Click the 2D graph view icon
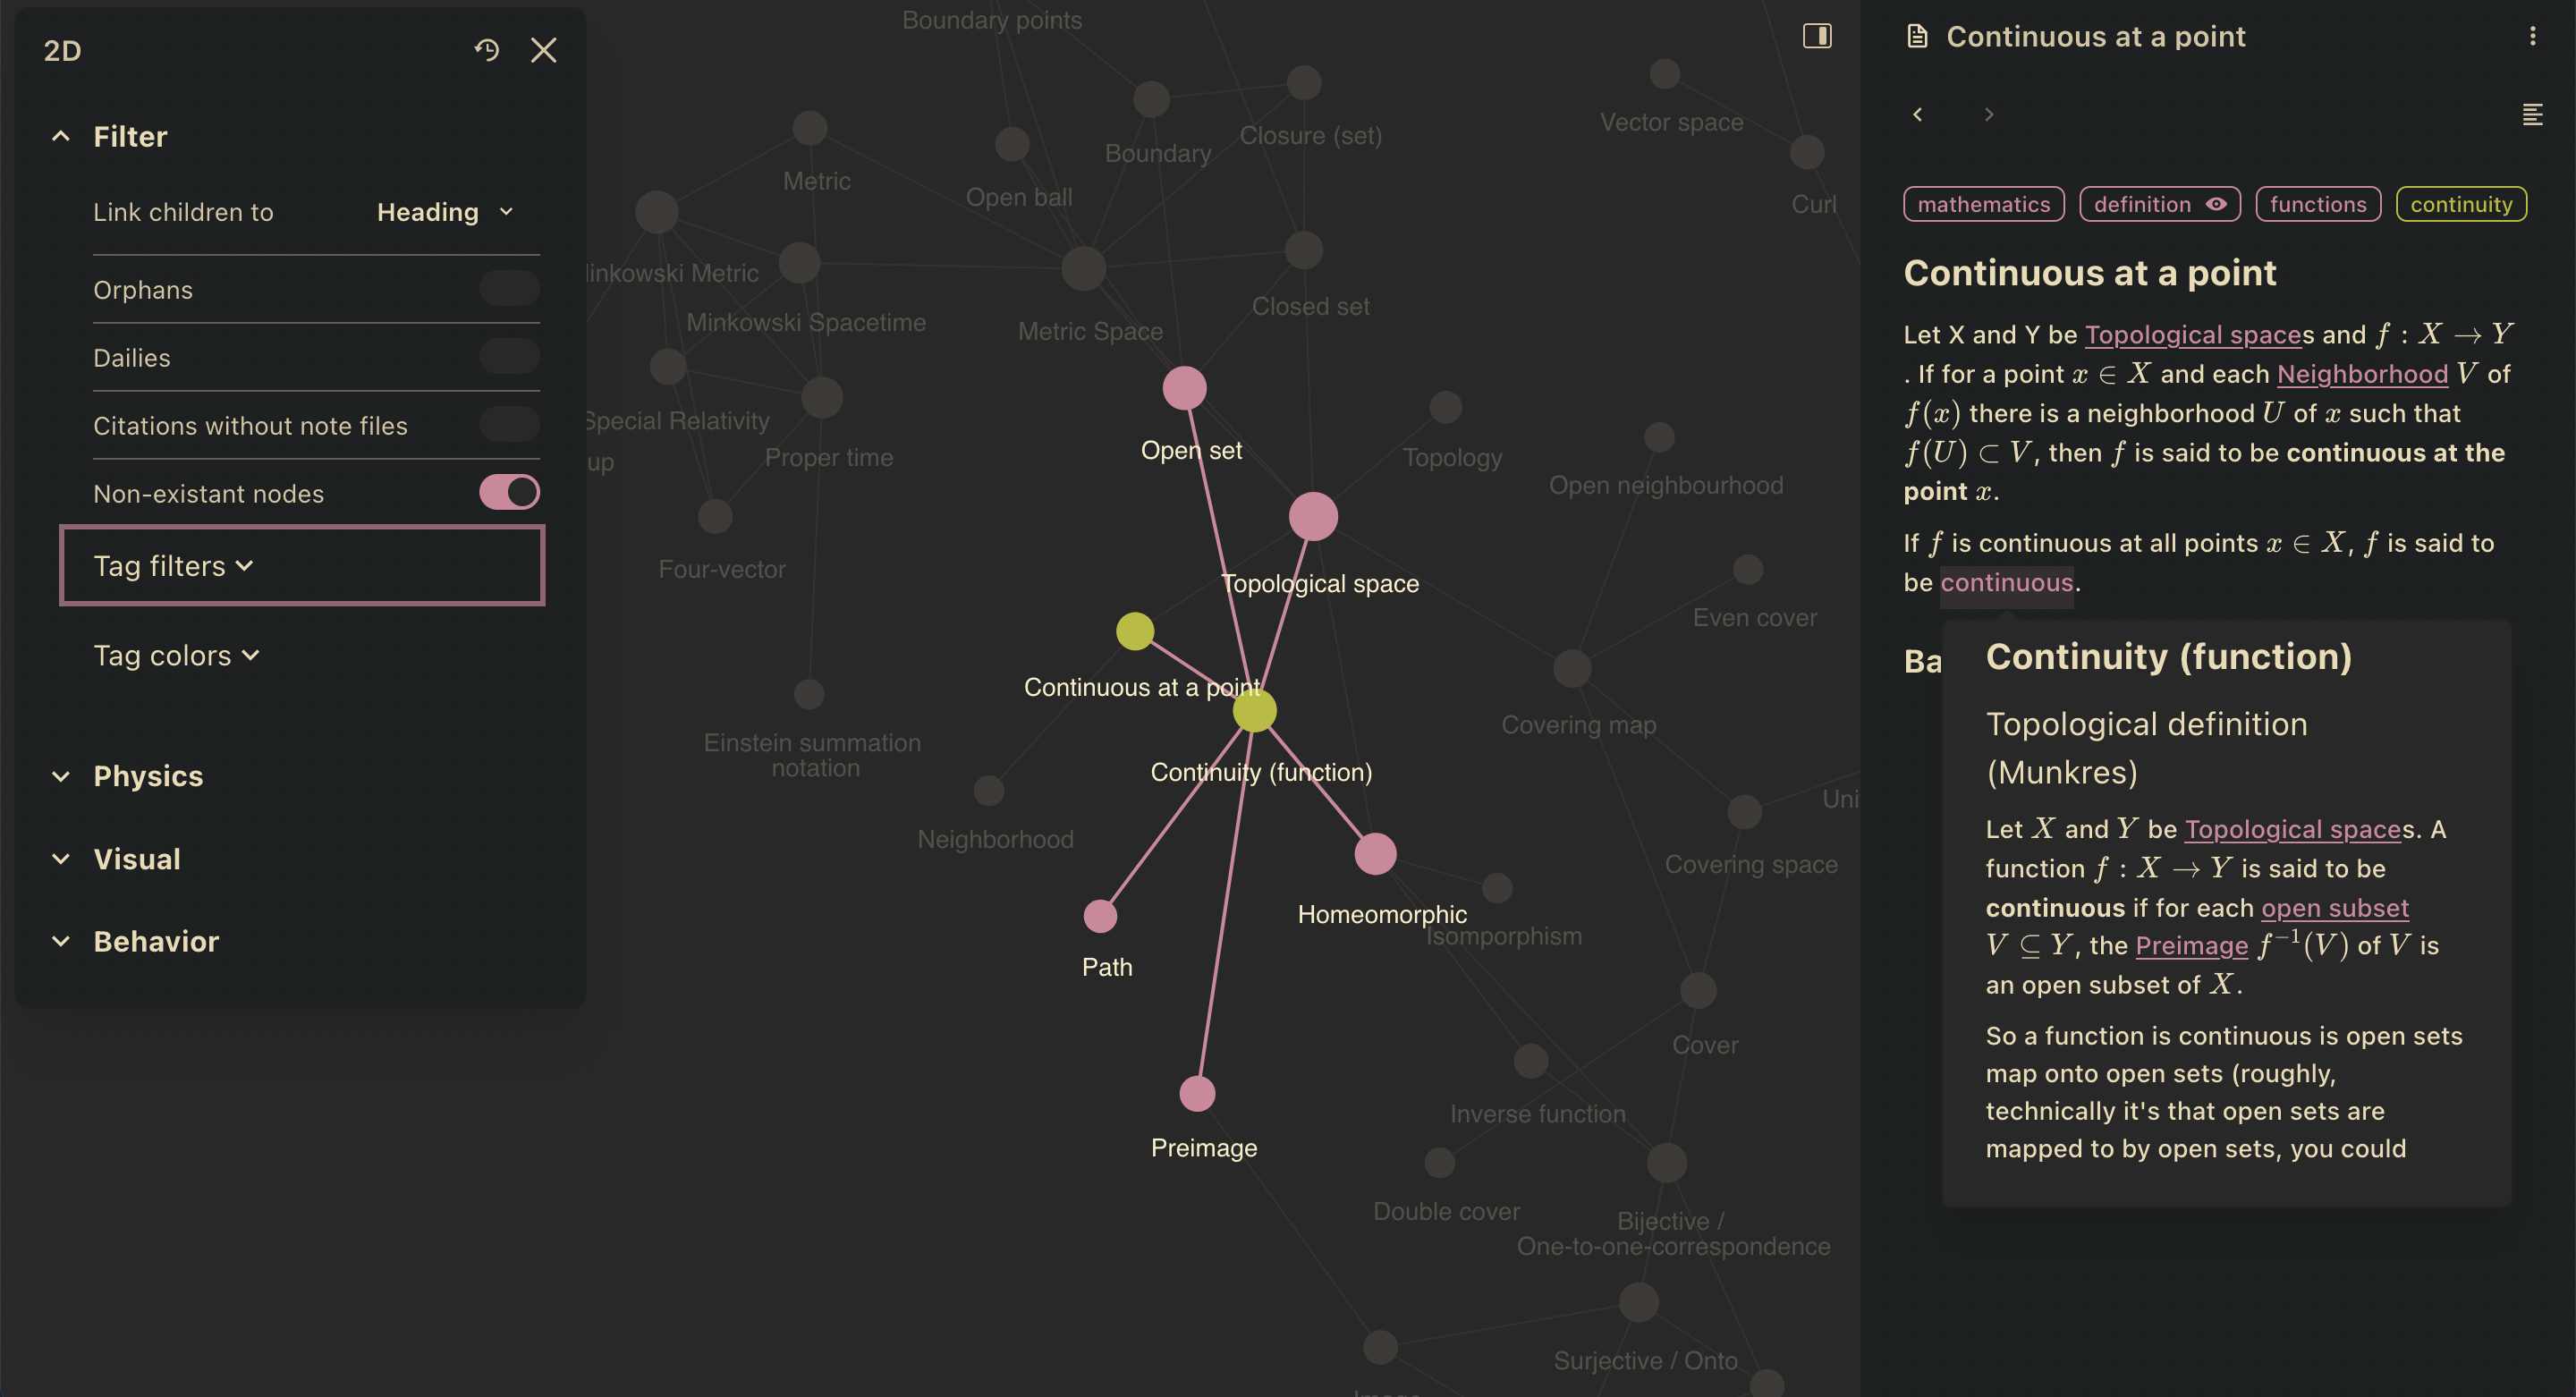 point(62,48)
